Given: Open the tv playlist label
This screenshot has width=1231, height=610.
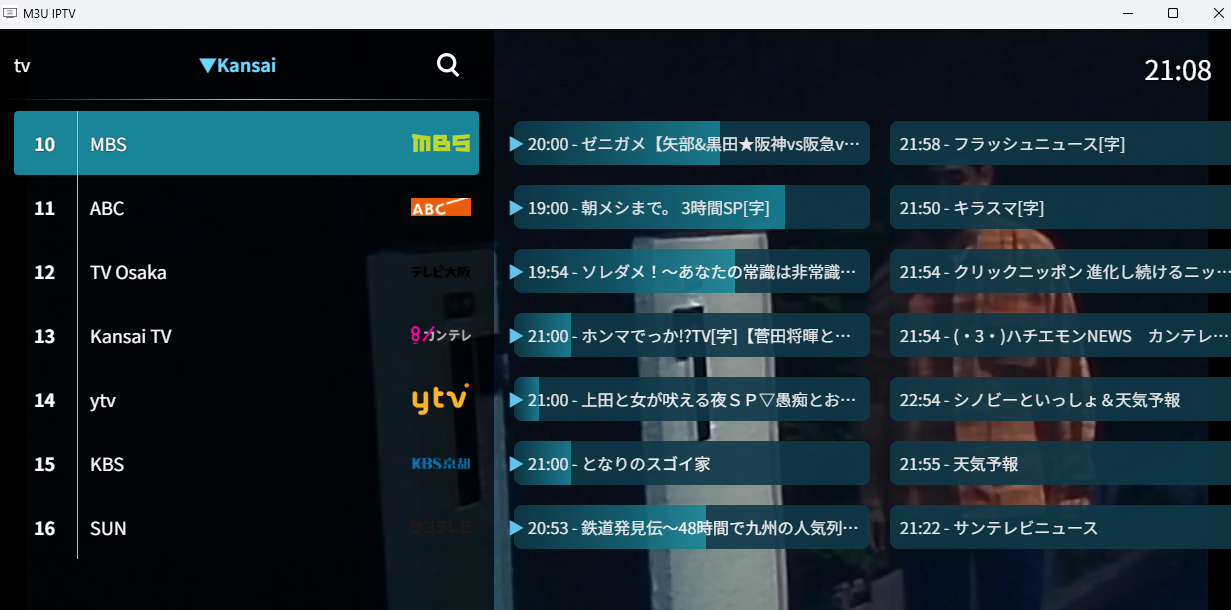Looking at the screenshot, I should tap(22, 66).
